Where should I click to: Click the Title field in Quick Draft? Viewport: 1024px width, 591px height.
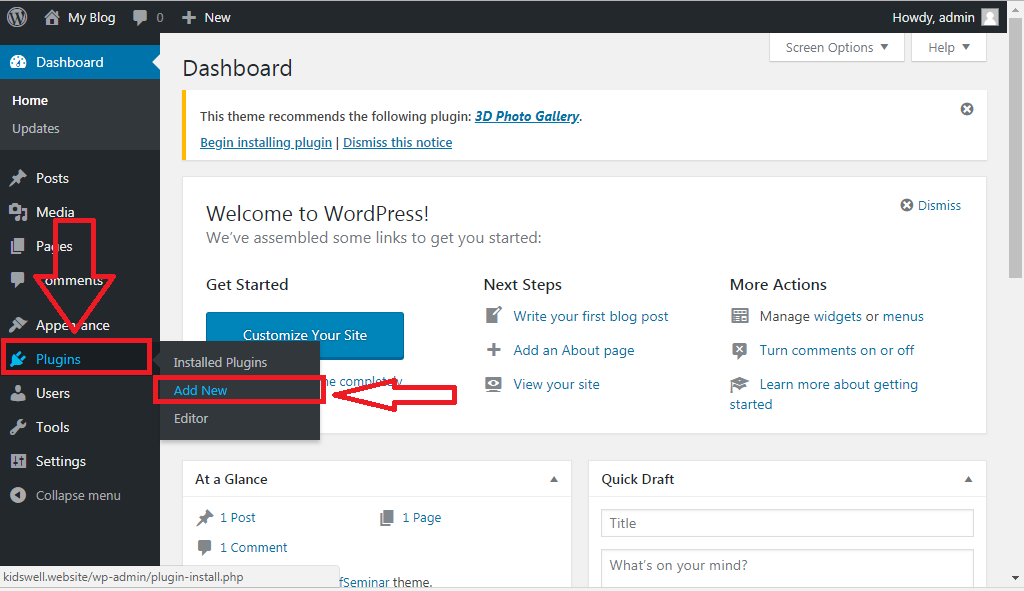tap(787, 523)
